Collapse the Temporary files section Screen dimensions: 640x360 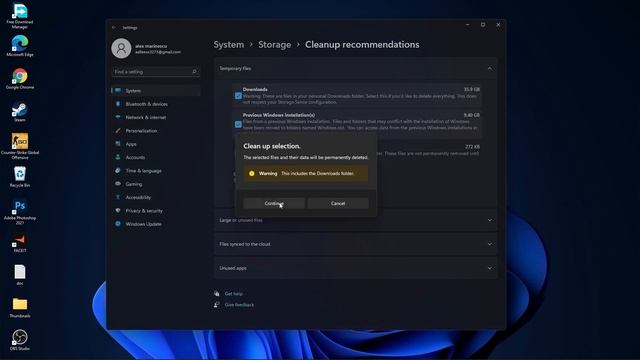pos(490,69)
